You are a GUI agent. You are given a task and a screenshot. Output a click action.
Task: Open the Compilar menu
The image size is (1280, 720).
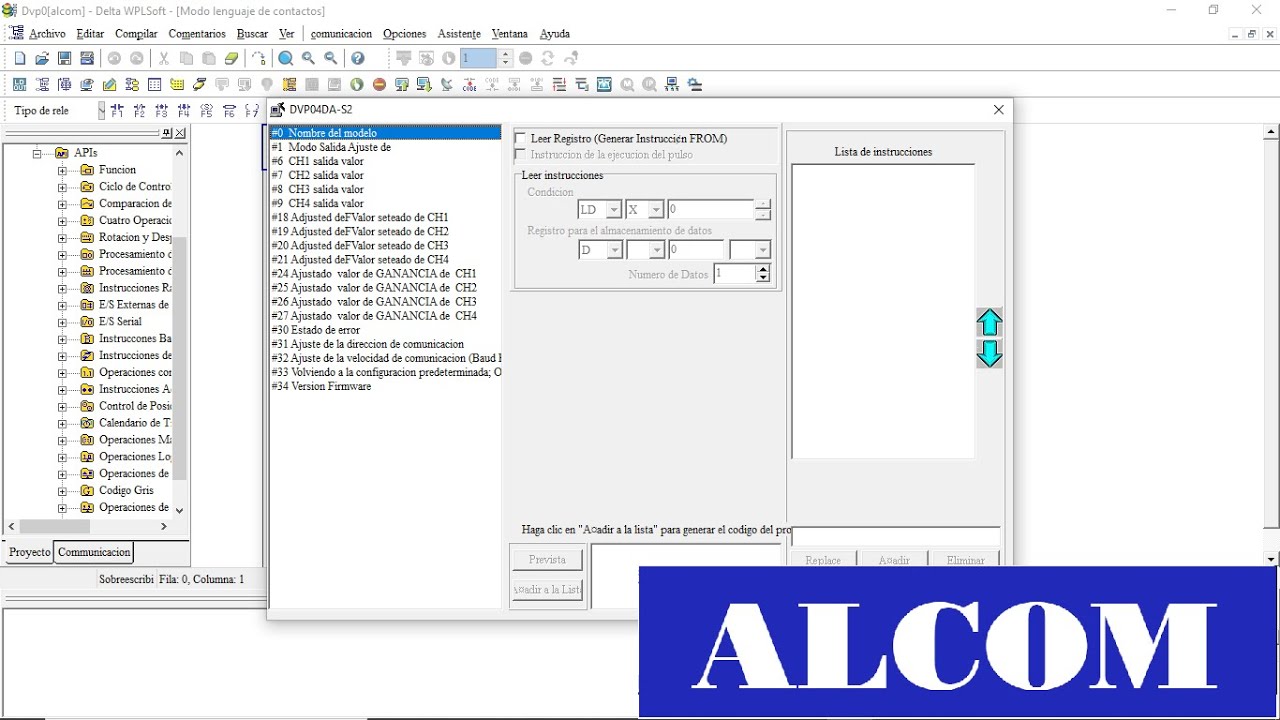(136, 34)
